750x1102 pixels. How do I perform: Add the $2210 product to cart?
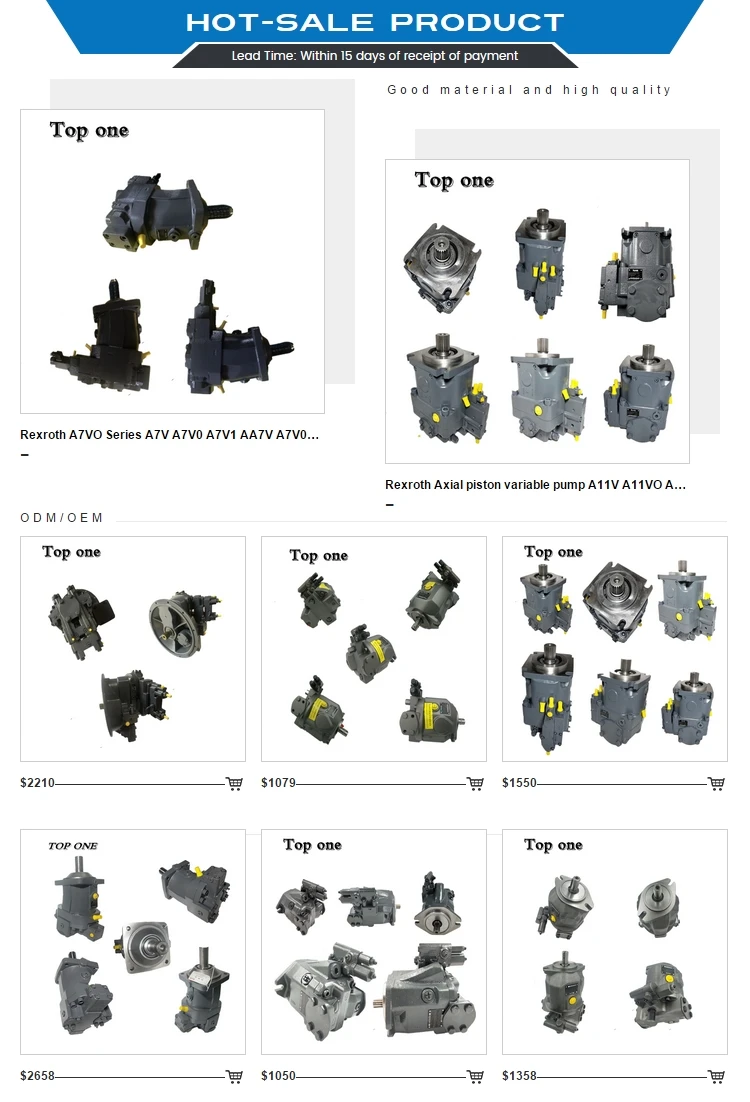pos(234,784)
